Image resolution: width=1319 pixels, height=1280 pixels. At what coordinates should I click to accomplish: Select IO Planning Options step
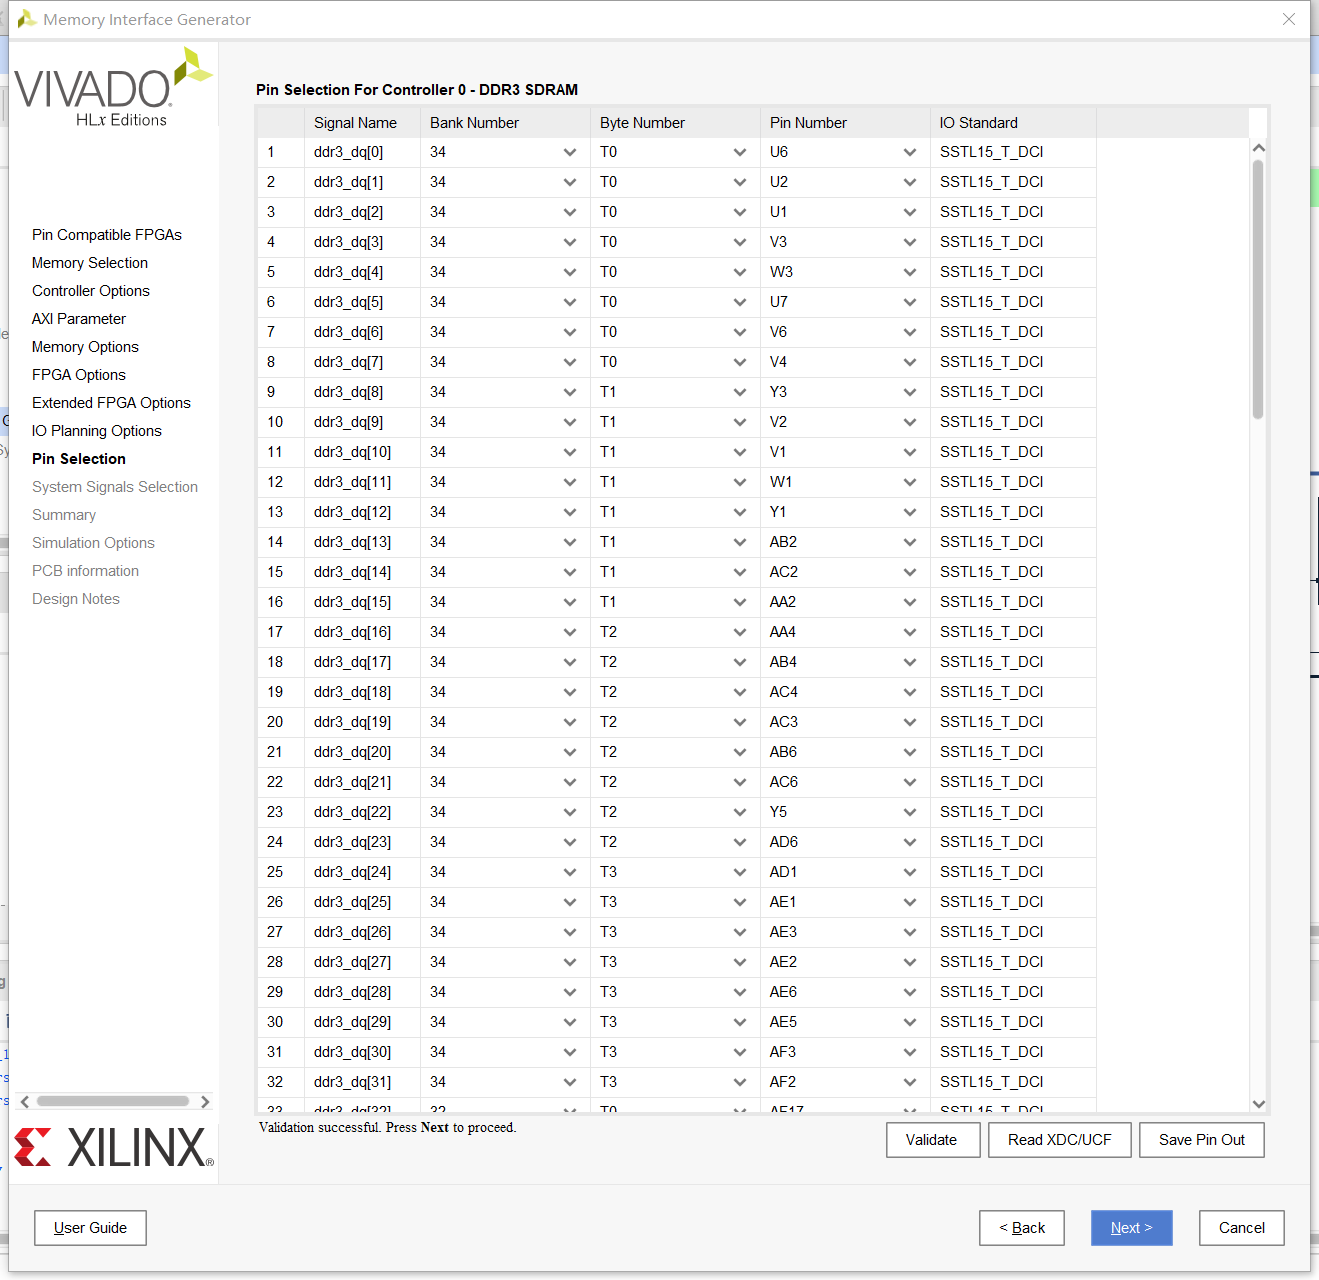[x=97, y=431]
